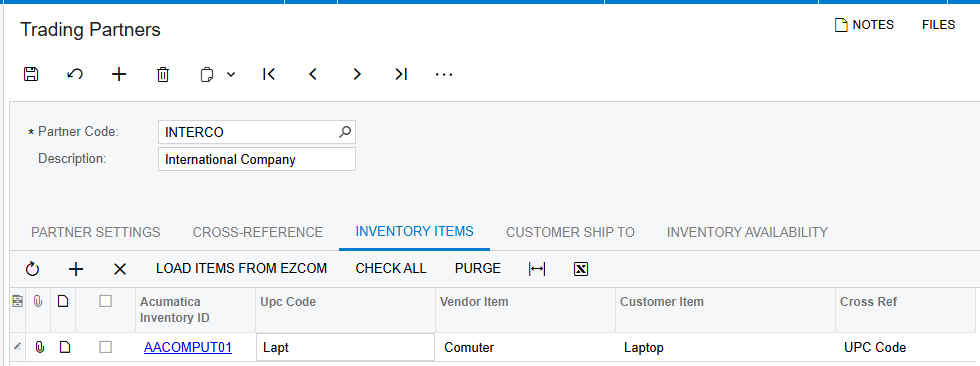The height and width of the screenshot is (366, 980).
Task: Jump to the last record
Action: pyautogui.click(x=401, y=74)
